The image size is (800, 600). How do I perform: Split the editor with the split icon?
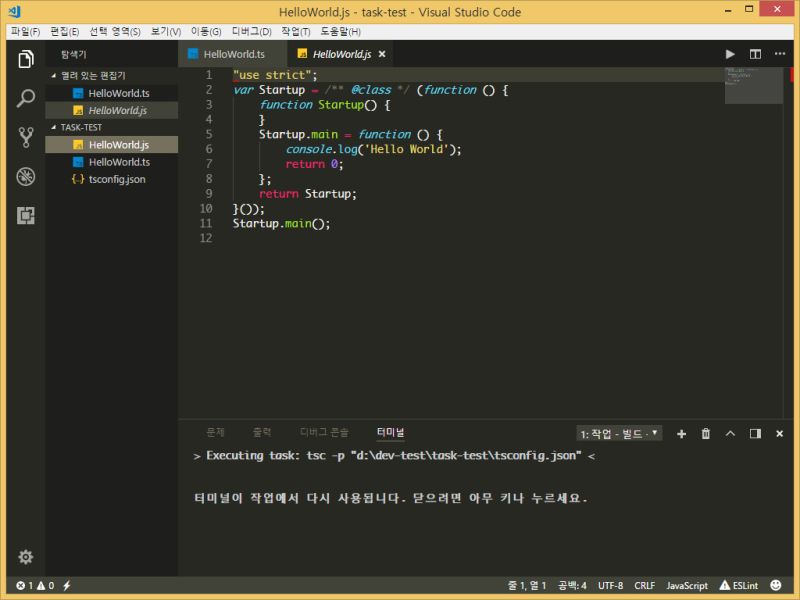754,54
